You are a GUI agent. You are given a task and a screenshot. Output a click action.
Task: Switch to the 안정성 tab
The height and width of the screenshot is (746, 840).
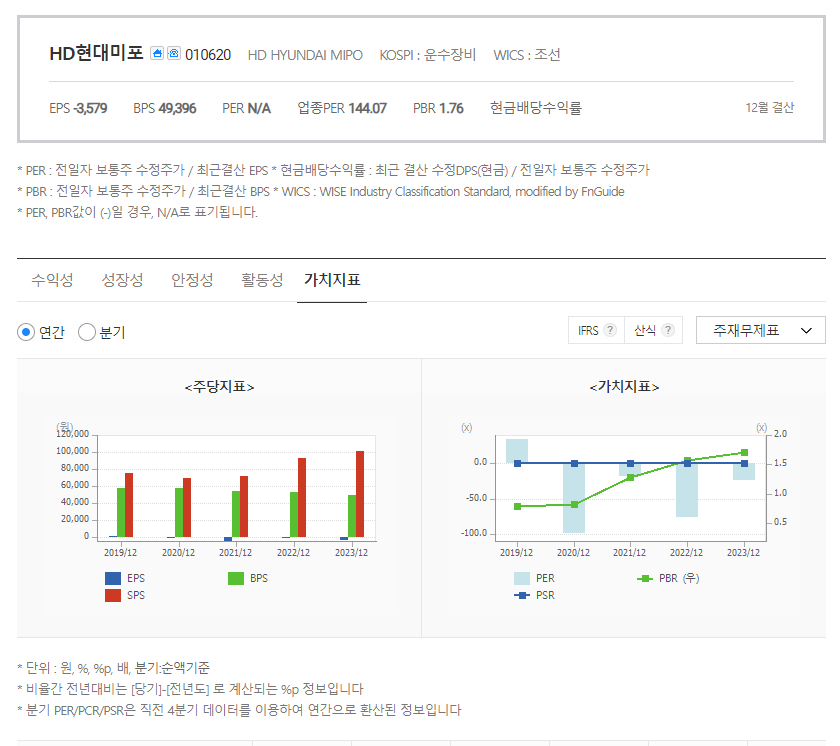pyautogui.click(x=192, y=280)
